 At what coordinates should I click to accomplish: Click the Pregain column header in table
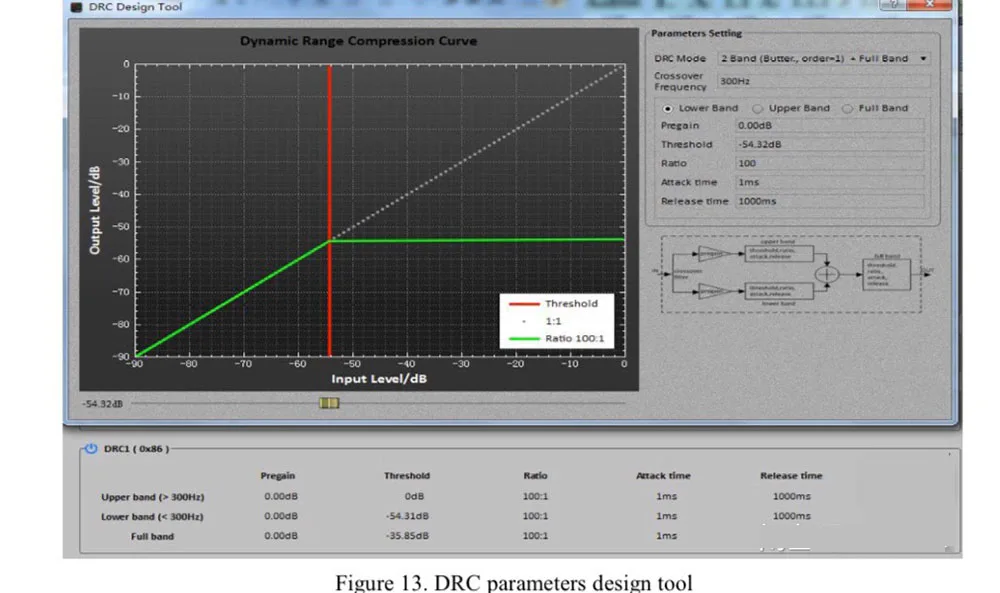pyautogui.click(x=277, y=476)
